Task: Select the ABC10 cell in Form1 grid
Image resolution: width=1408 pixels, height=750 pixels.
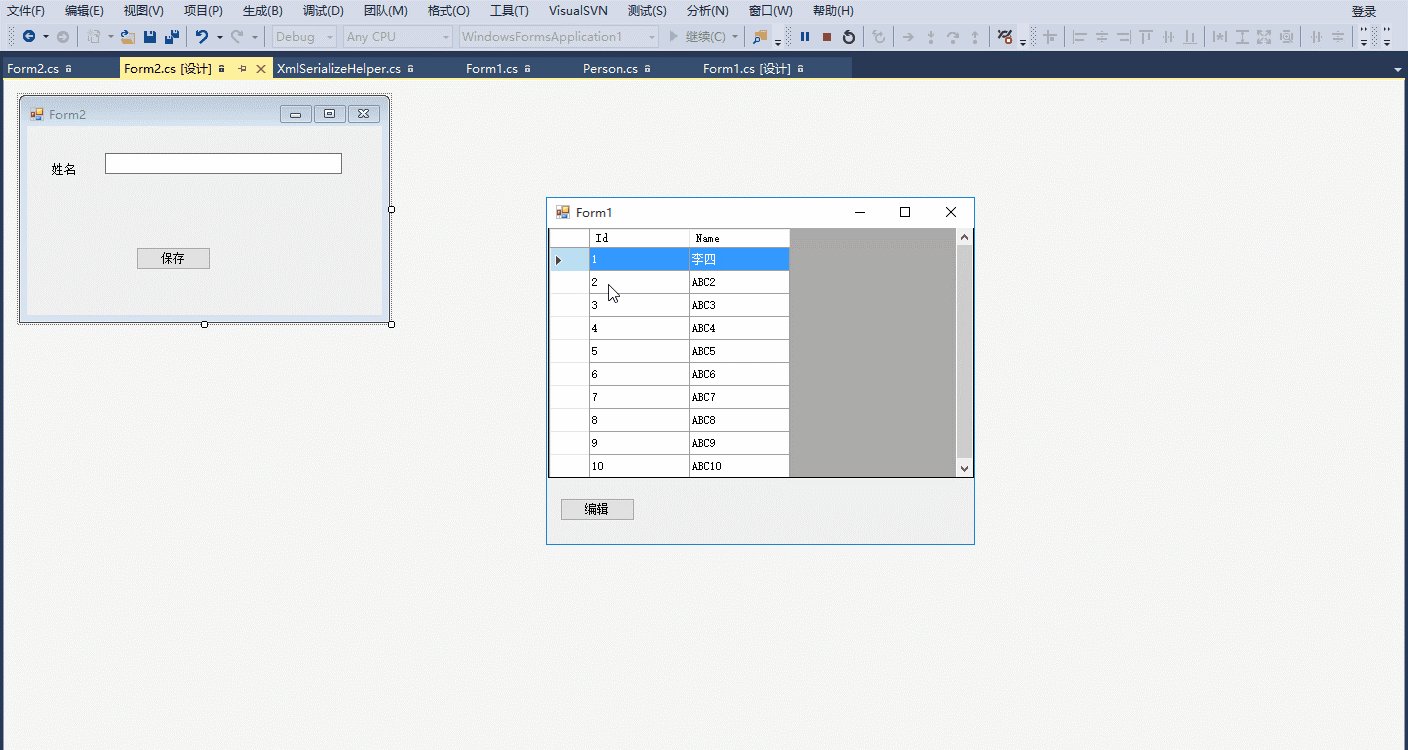Action: [x=739, y=466]
